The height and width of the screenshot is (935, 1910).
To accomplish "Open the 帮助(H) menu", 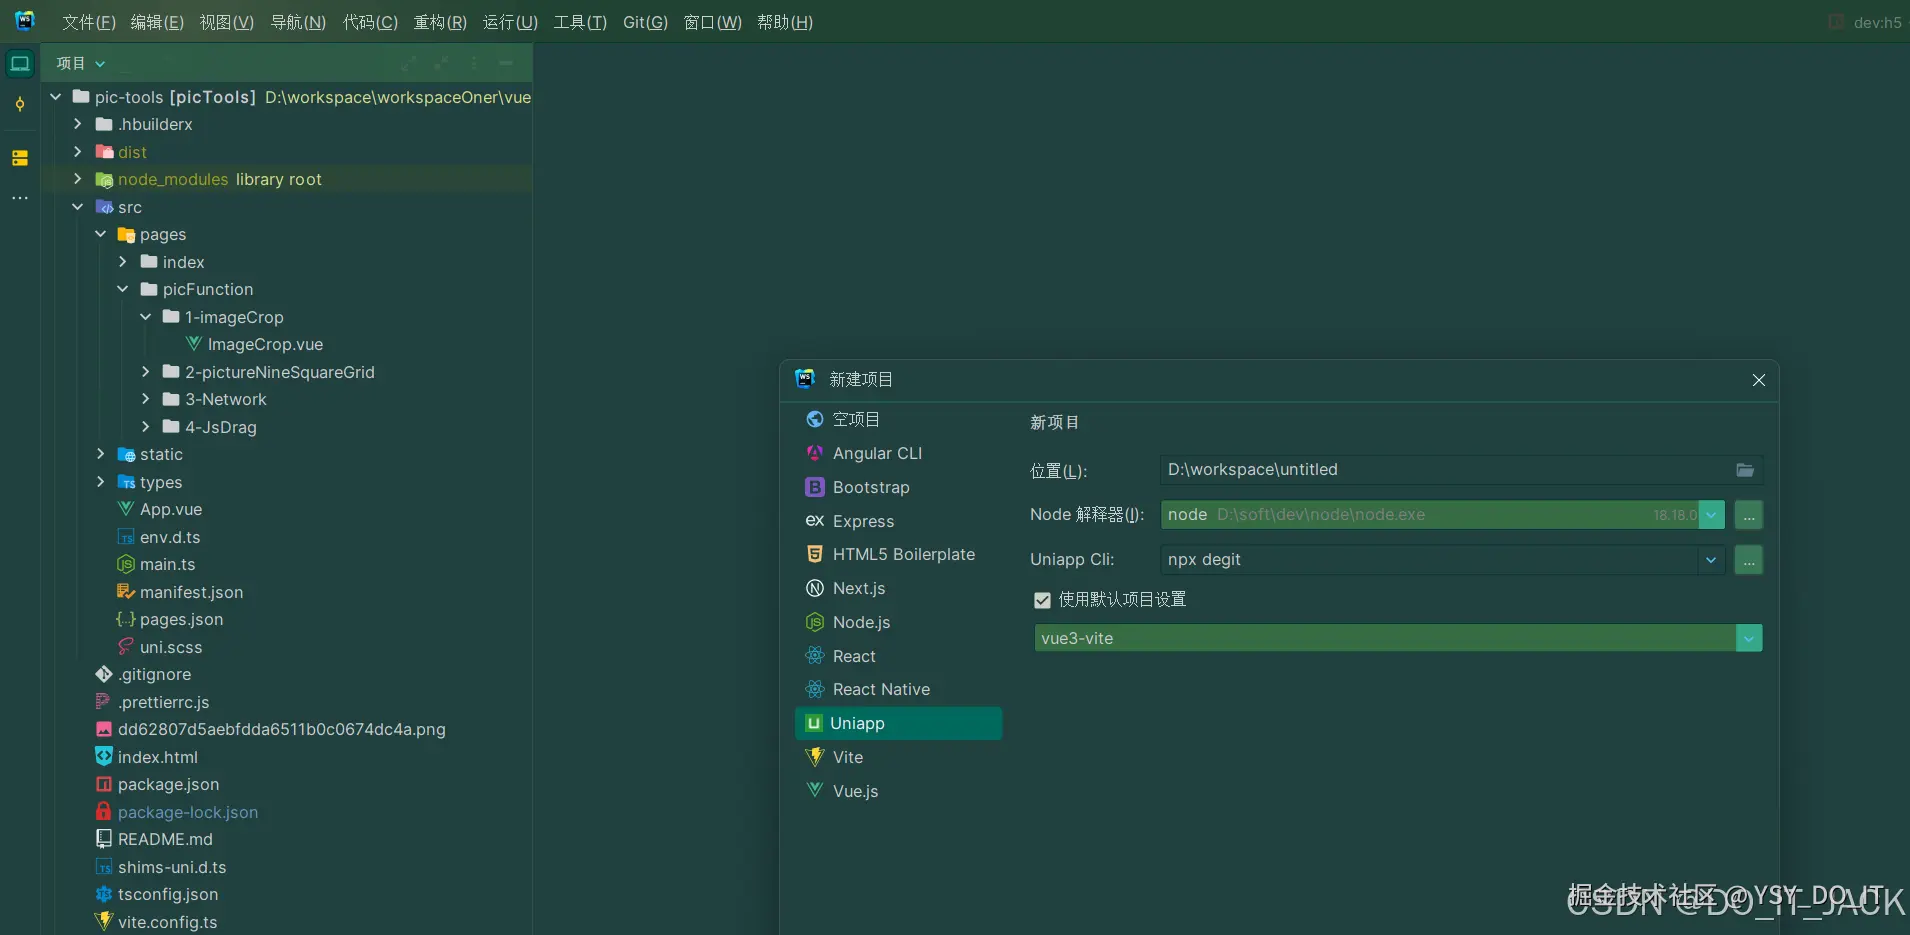I will 785,22.
